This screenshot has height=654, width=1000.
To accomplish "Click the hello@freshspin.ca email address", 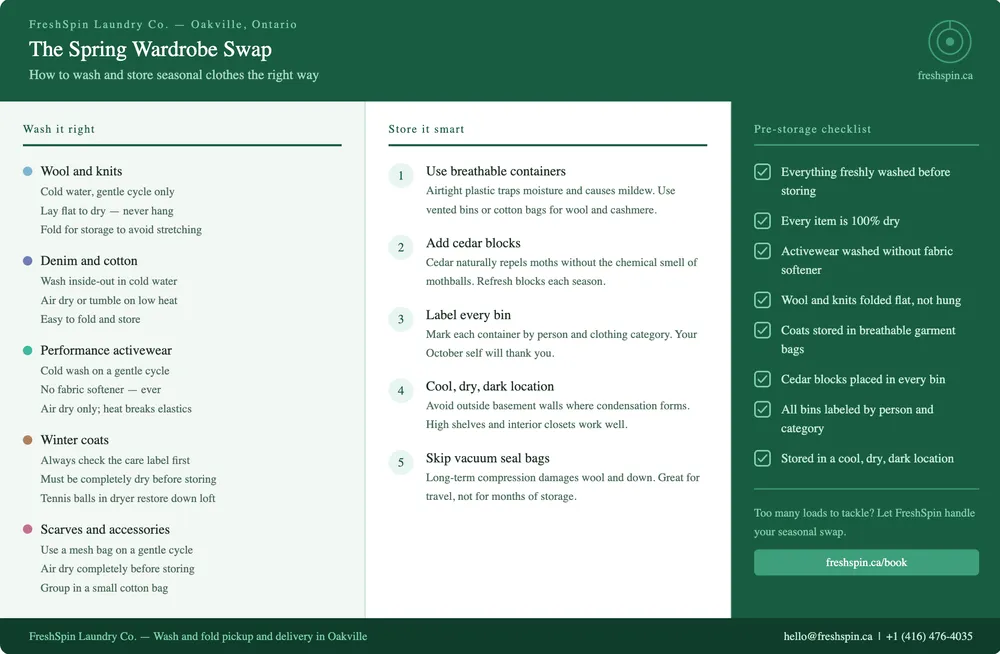I will (x=827, y=636).
